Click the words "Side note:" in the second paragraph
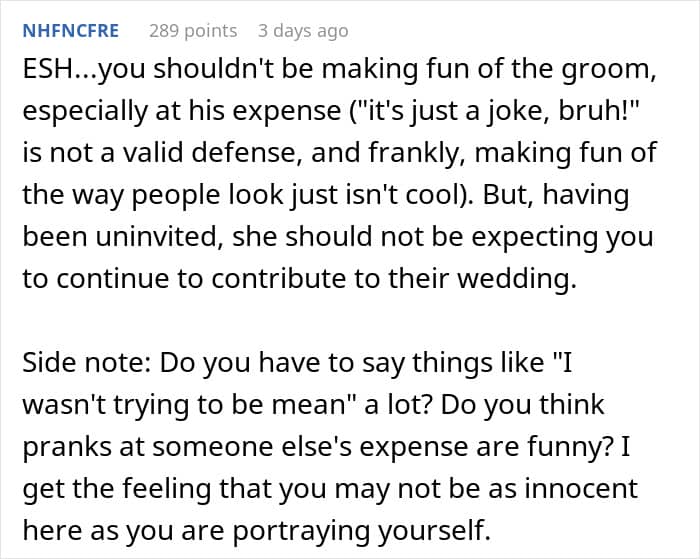Image resolution: width=700 pixels, height=559 pixels. pos(87,362)
